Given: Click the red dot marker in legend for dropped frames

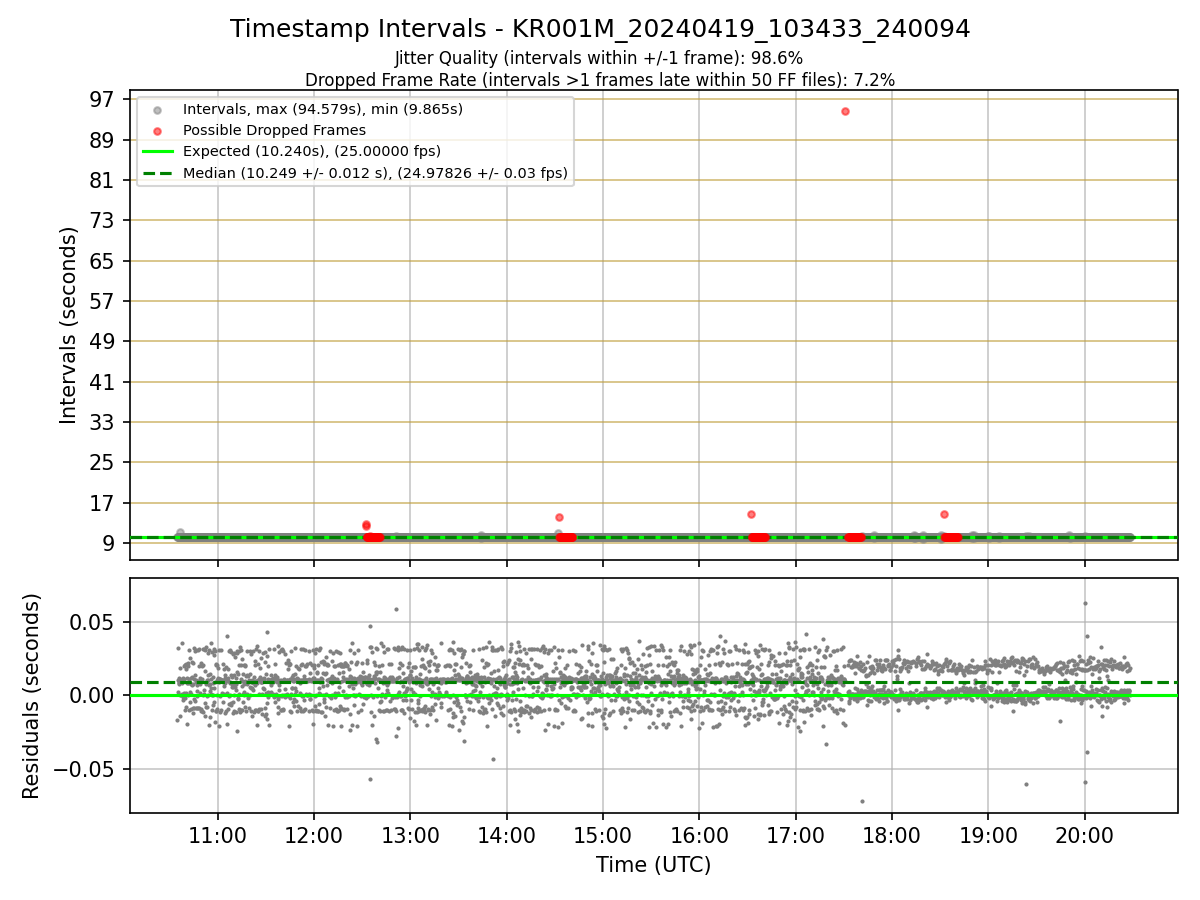Looking at the screenshot, I should [x=157, y=131].
